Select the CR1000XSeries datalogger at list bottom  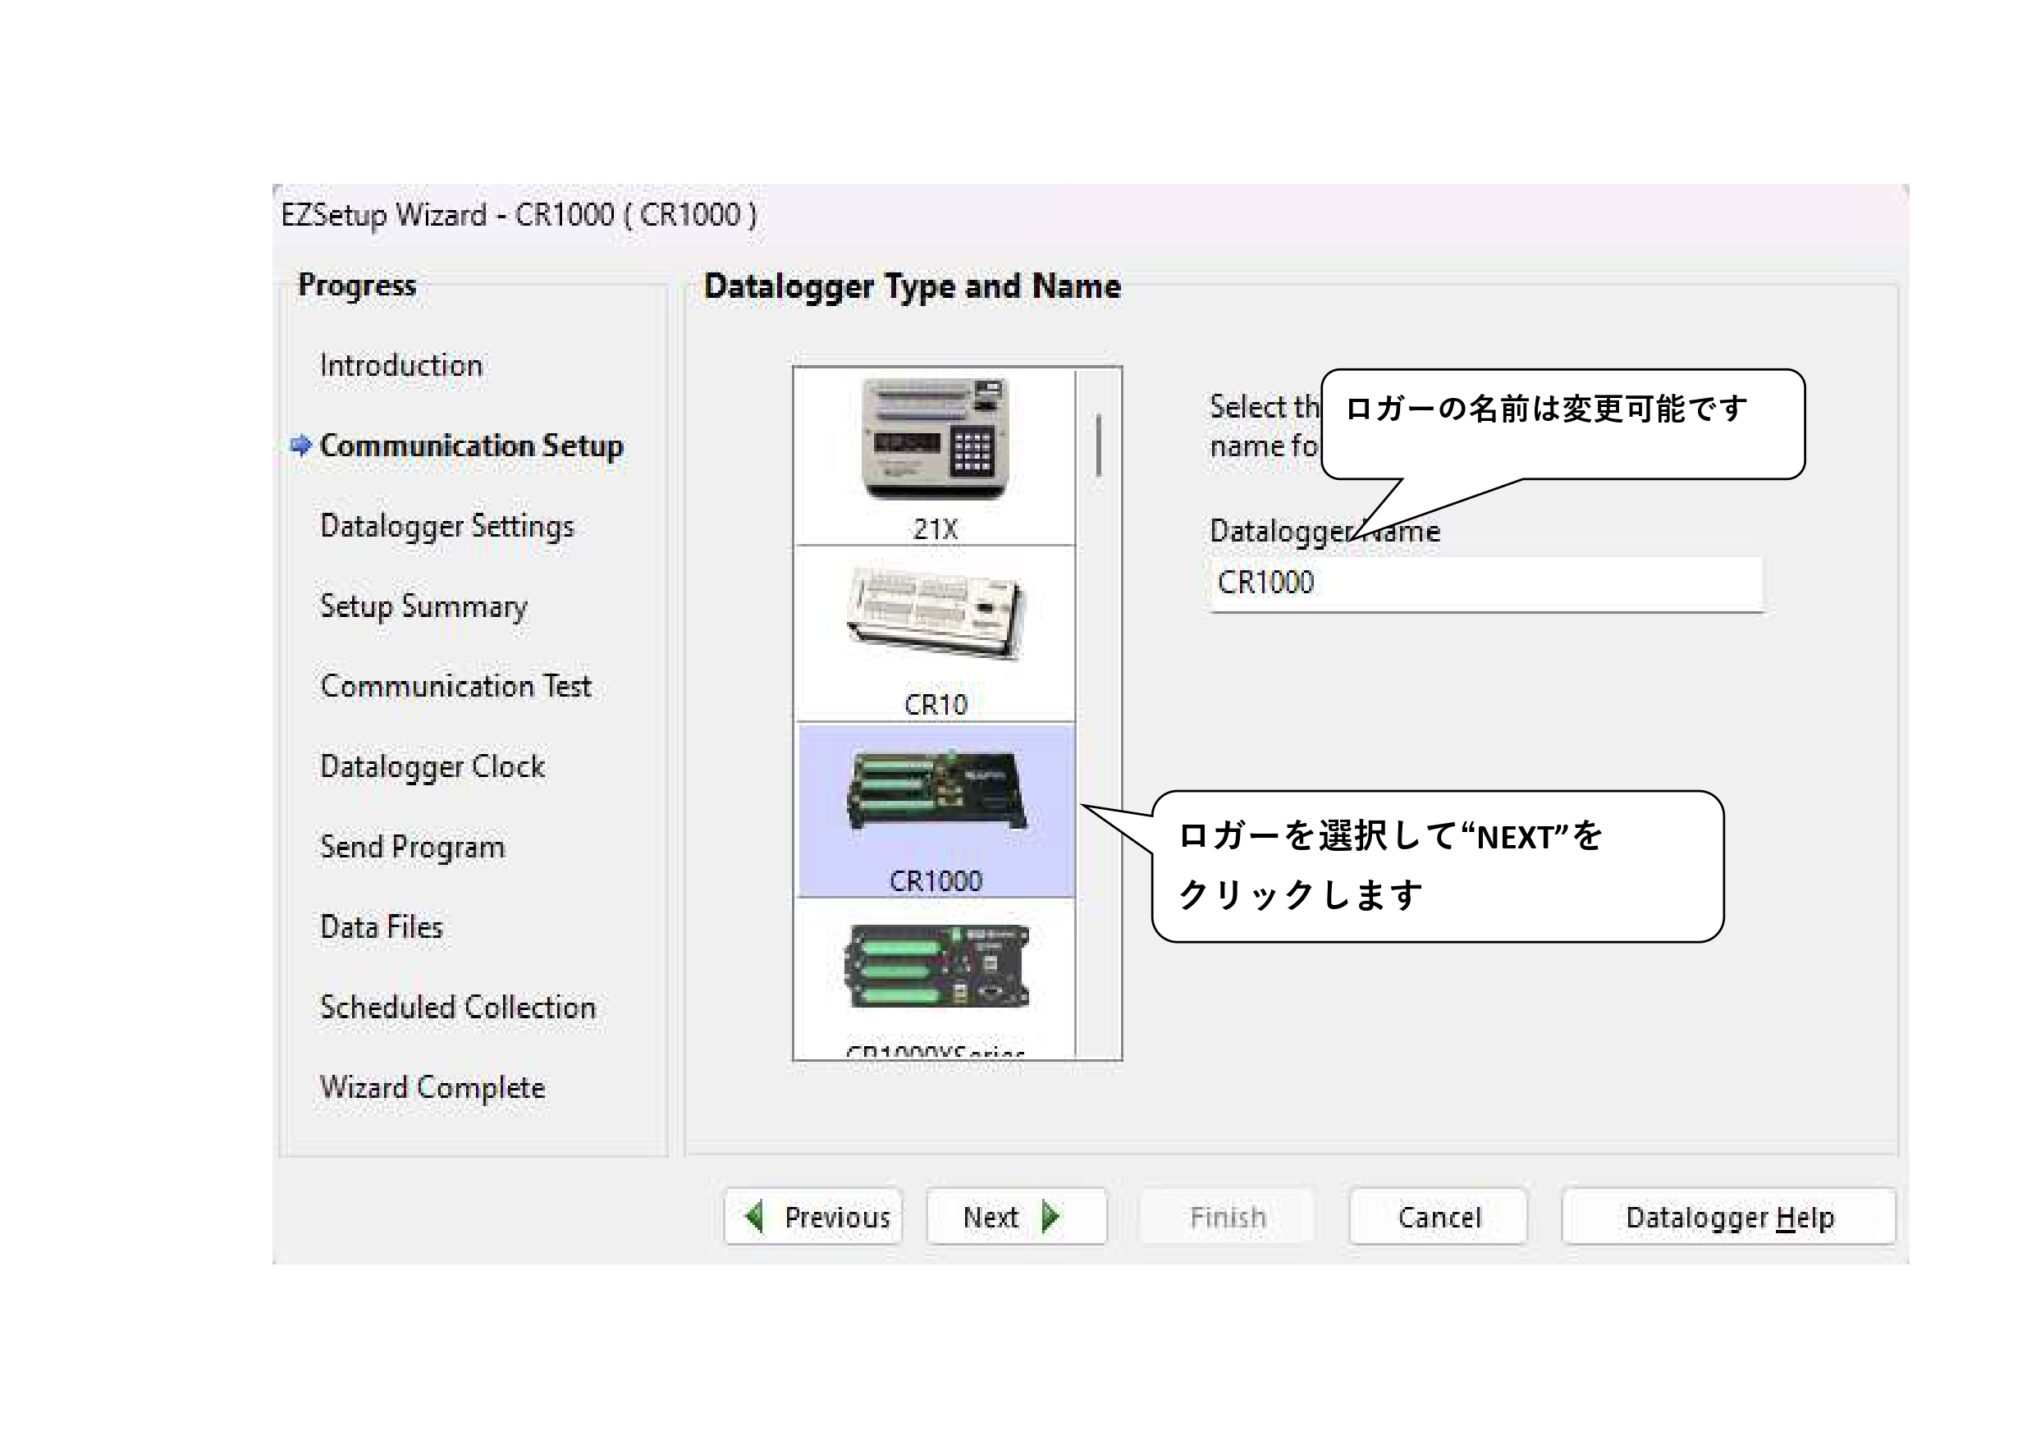[935, 978]
